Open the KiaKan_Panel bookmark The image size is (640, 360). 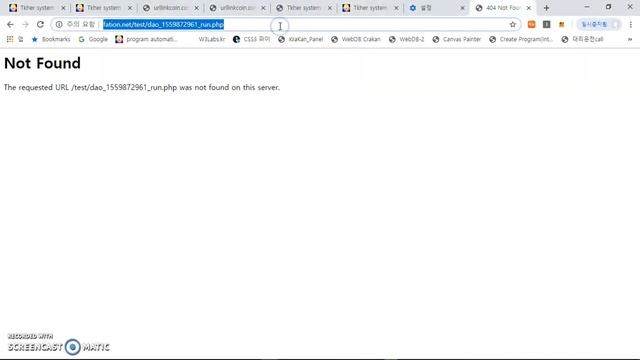point(300,39)
